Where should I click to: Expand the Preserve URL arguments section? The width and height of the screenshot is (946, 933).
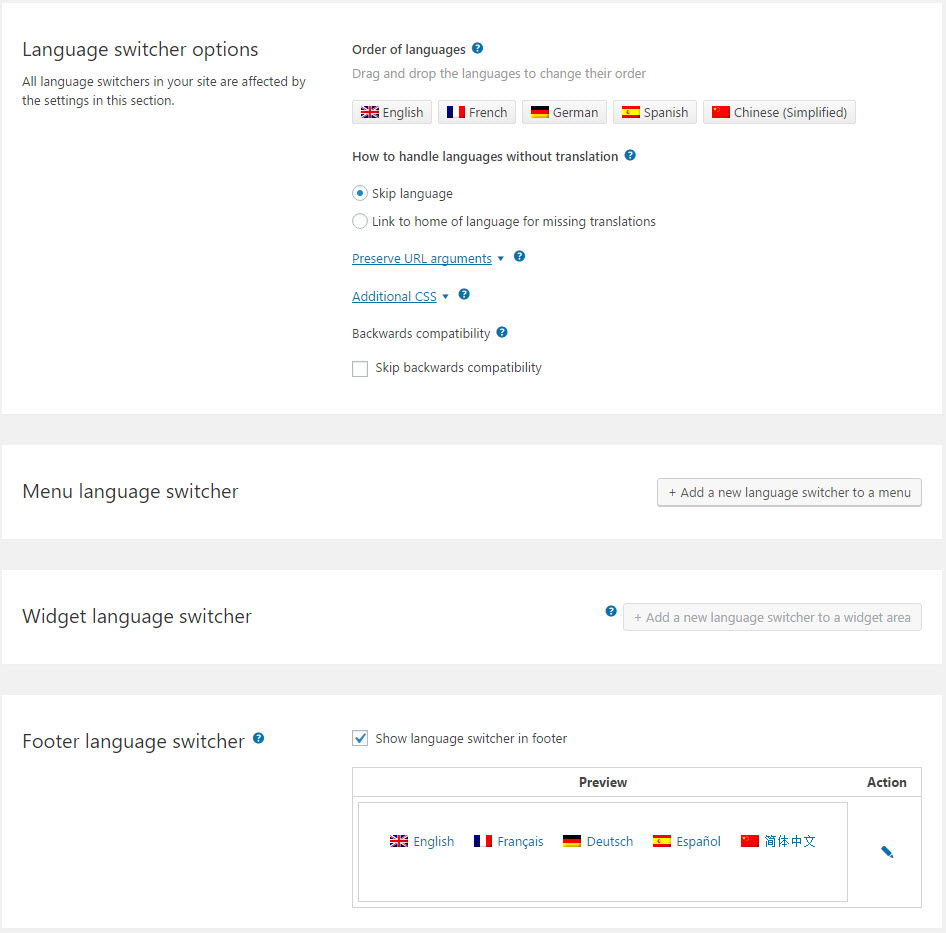[420, 257]
